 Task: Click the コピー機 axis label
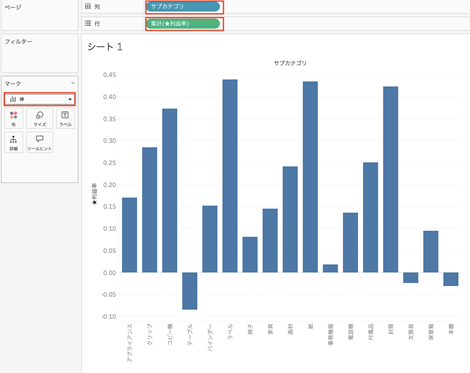click(x=170, y=334)
